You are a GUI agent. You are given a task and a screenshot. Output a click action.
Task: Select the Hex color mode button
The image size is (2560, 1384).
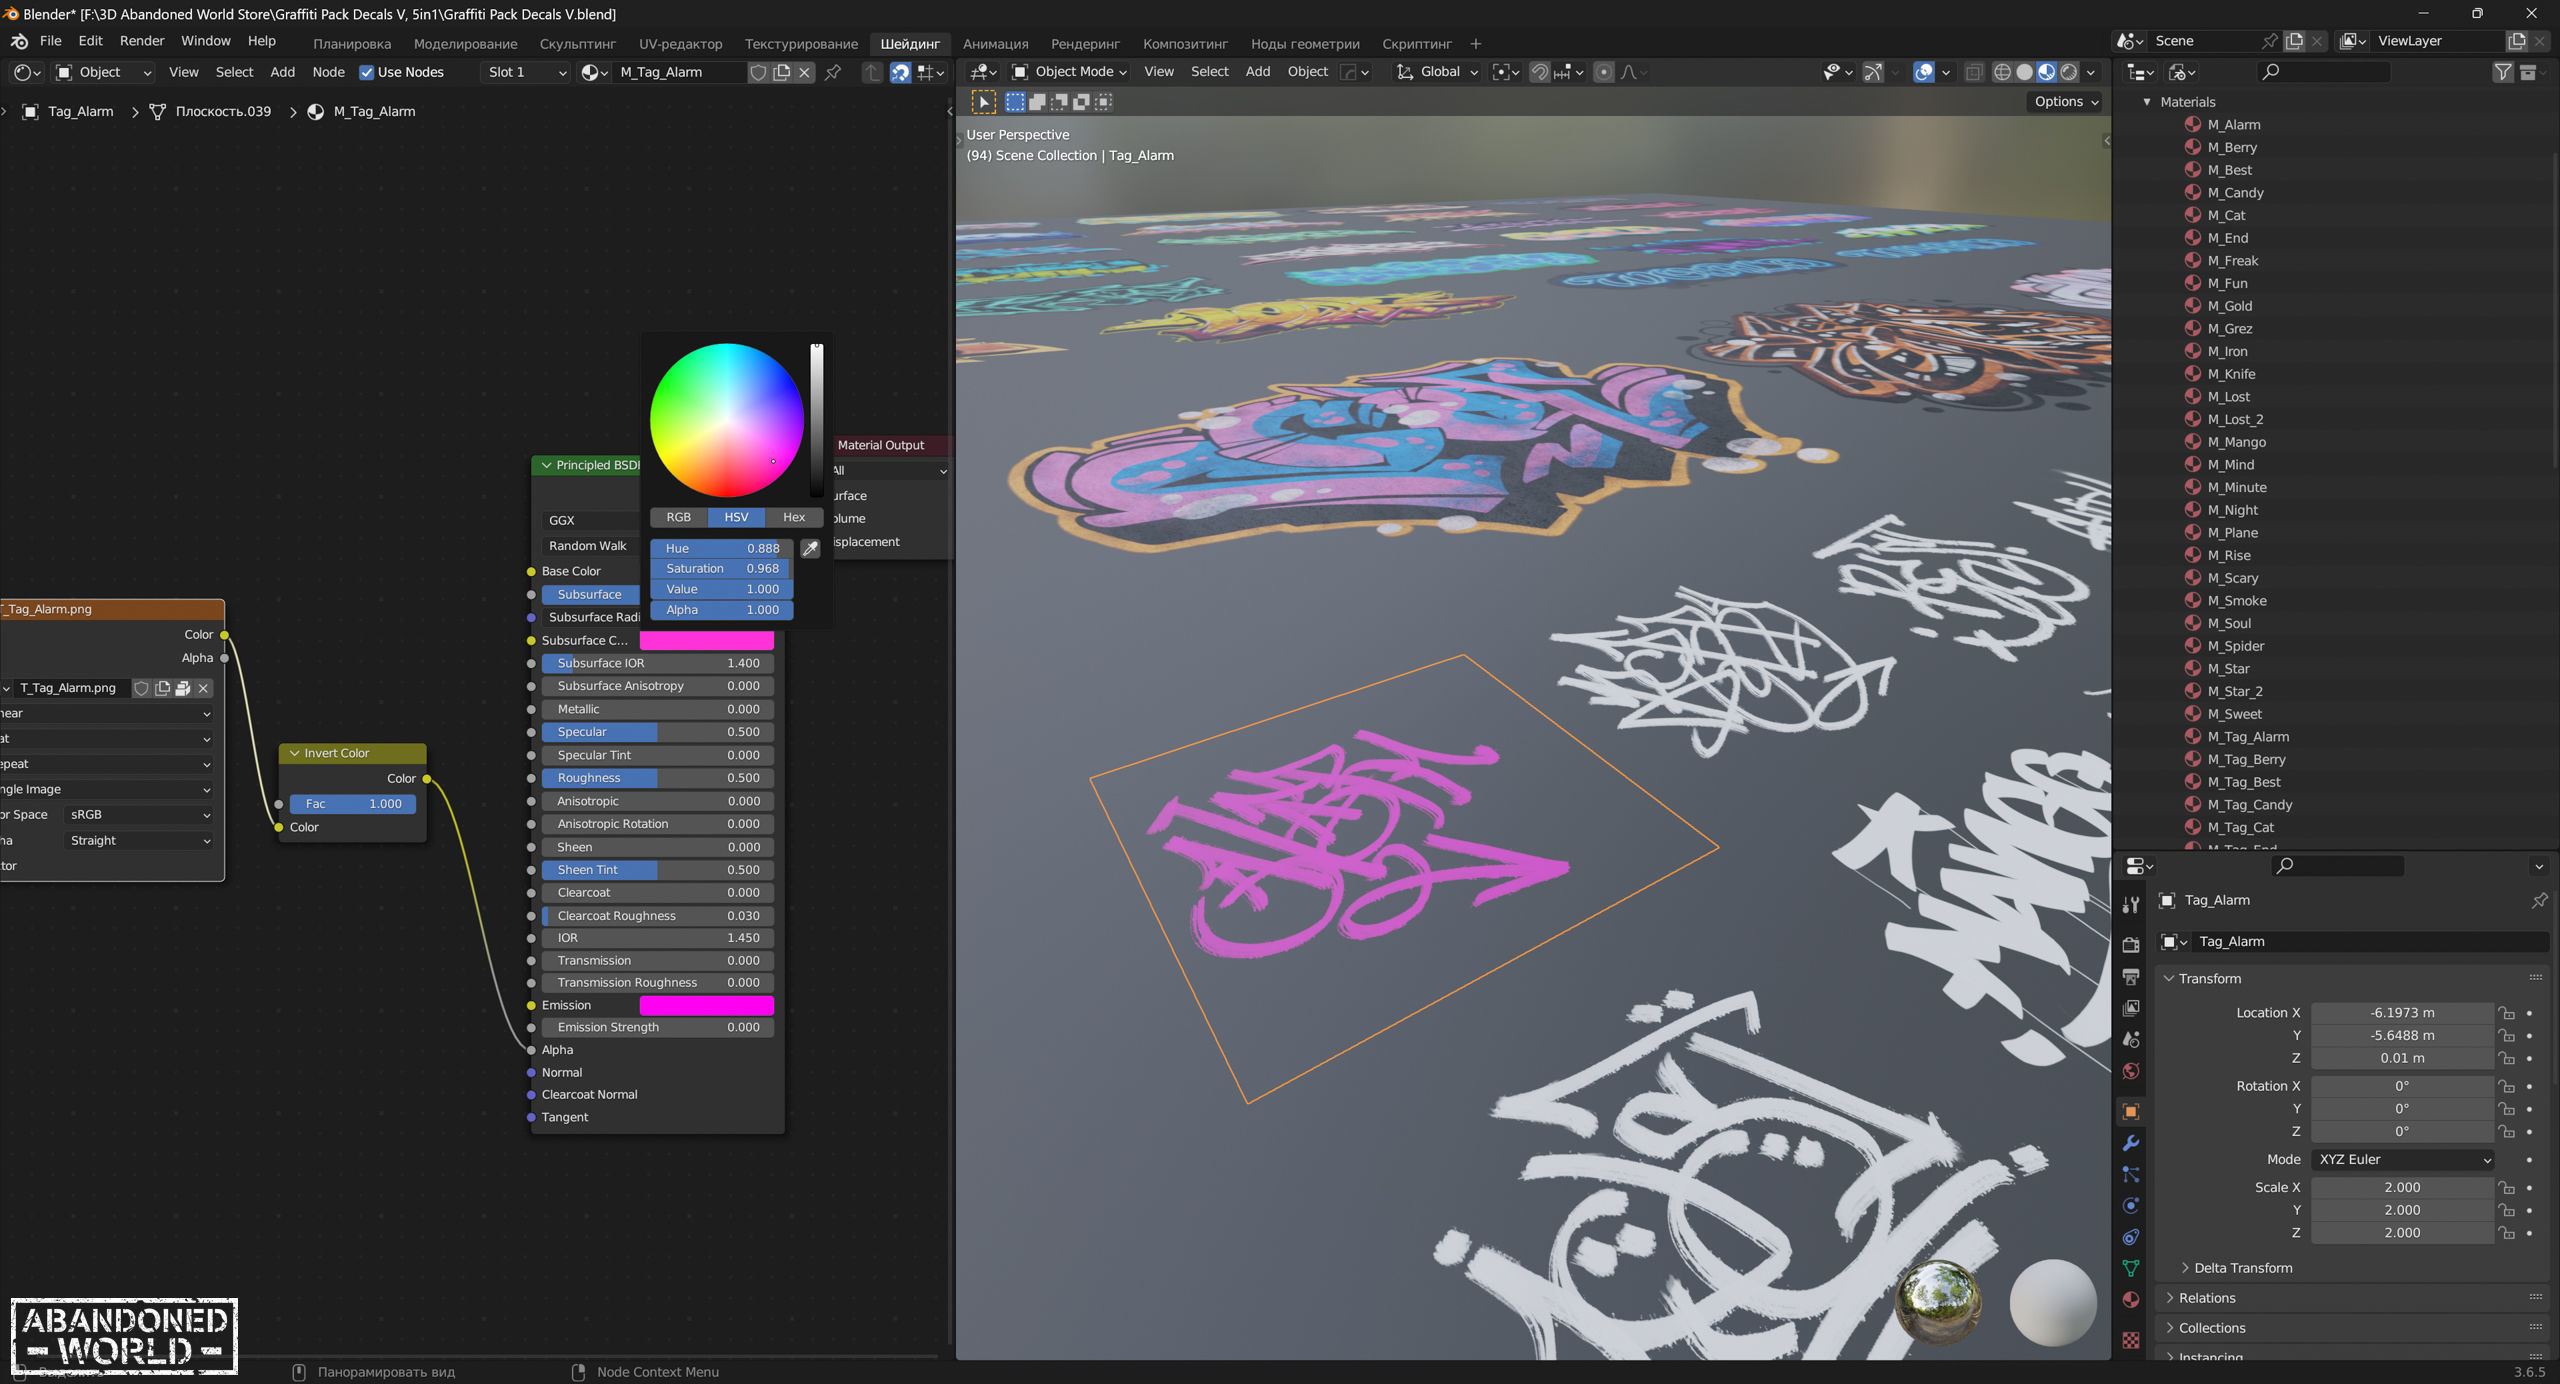[x=794, y=517]
